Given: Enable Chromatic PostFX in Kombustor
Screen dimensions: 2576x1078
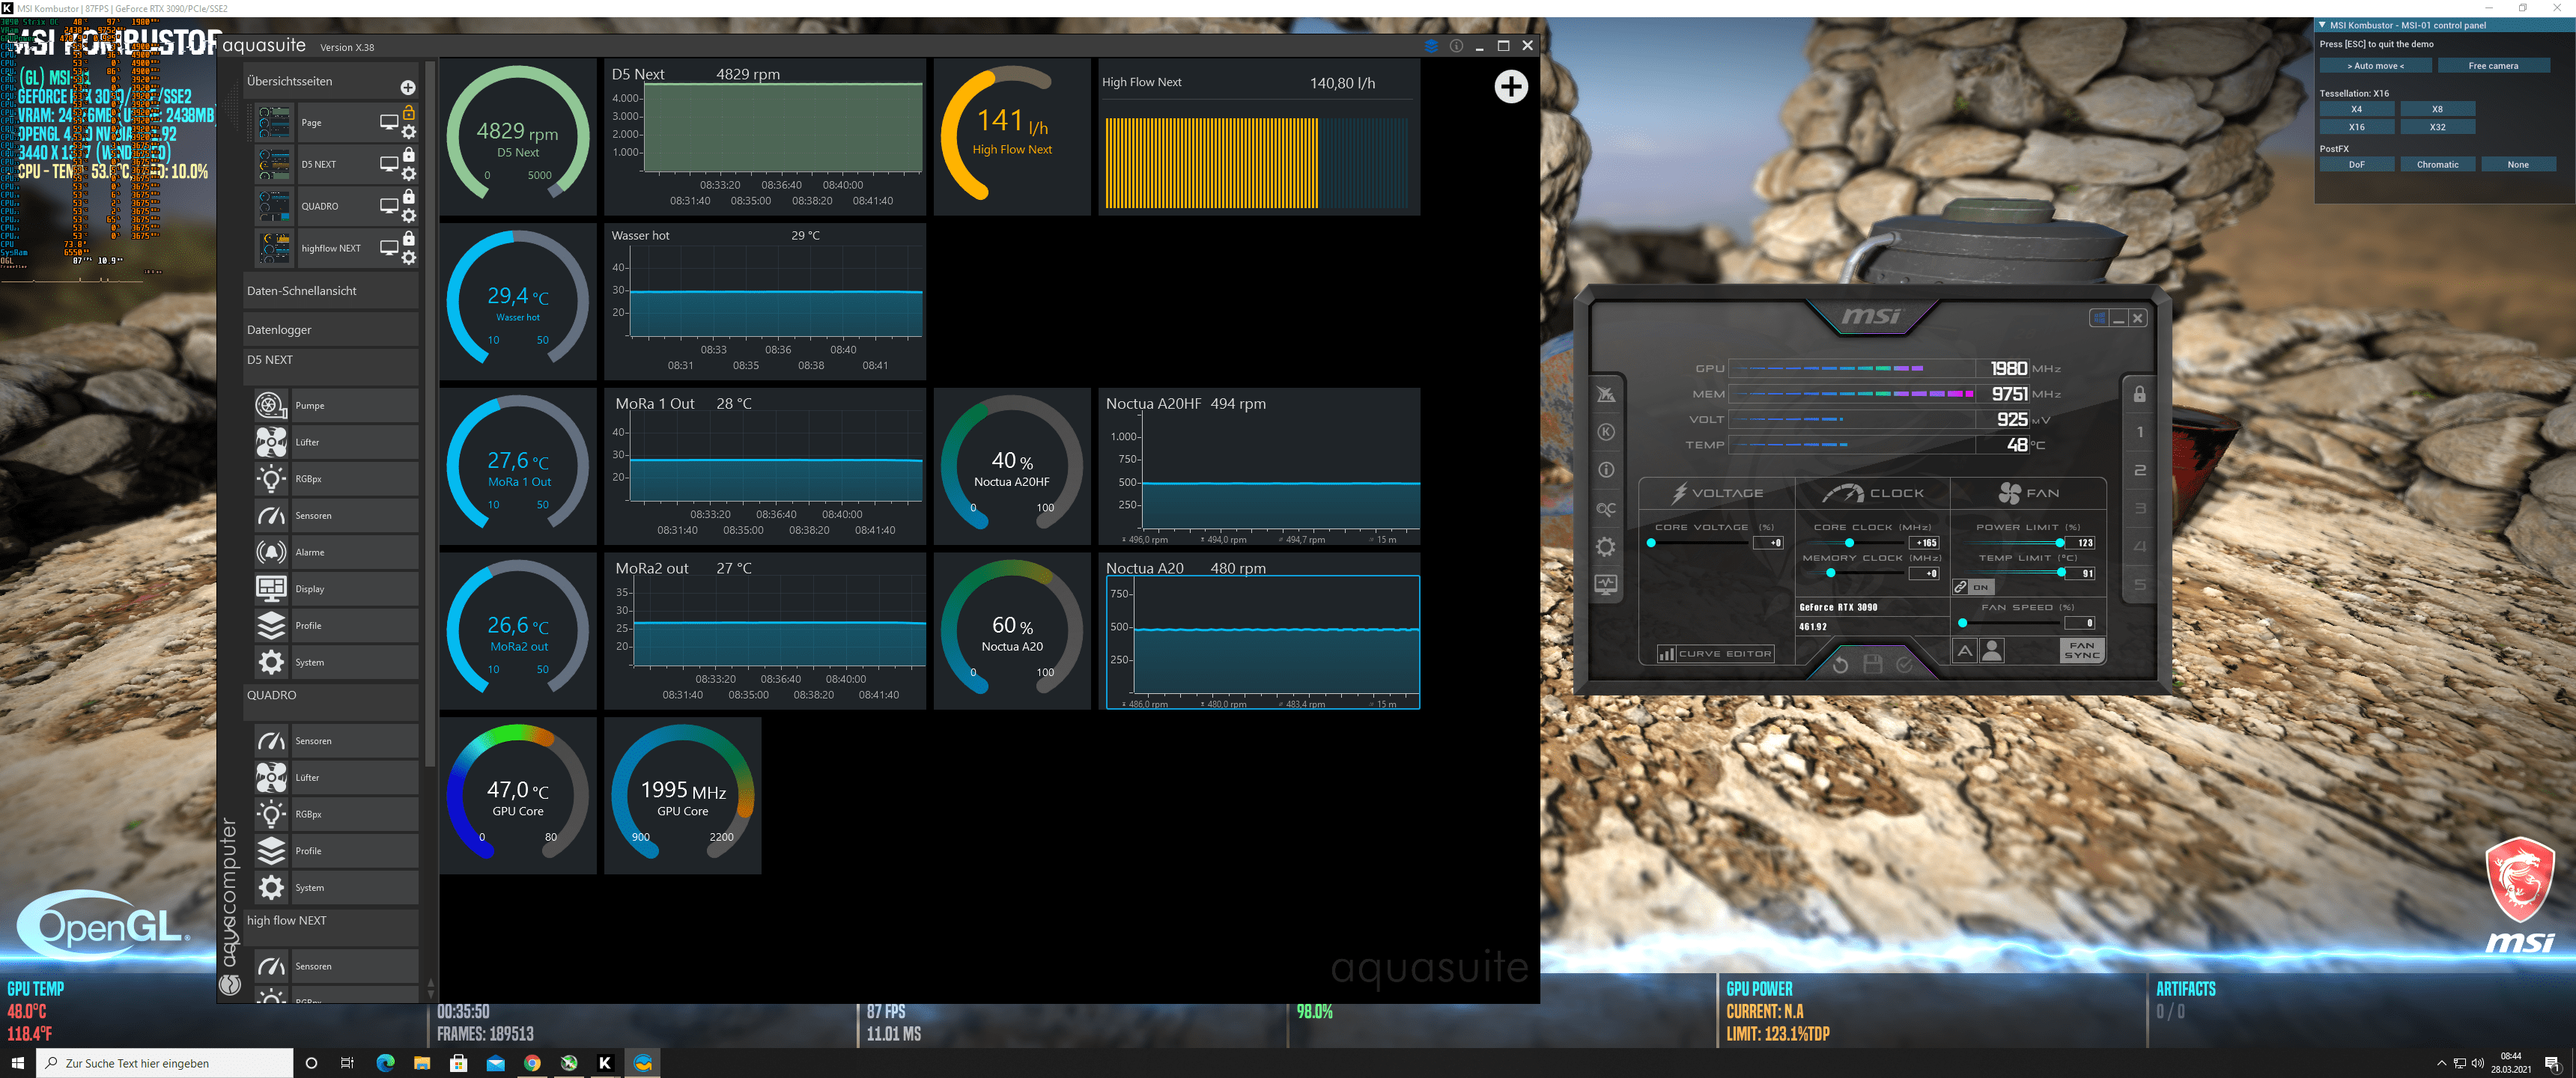Looking at the screenshot, I should click(2437, 165).
